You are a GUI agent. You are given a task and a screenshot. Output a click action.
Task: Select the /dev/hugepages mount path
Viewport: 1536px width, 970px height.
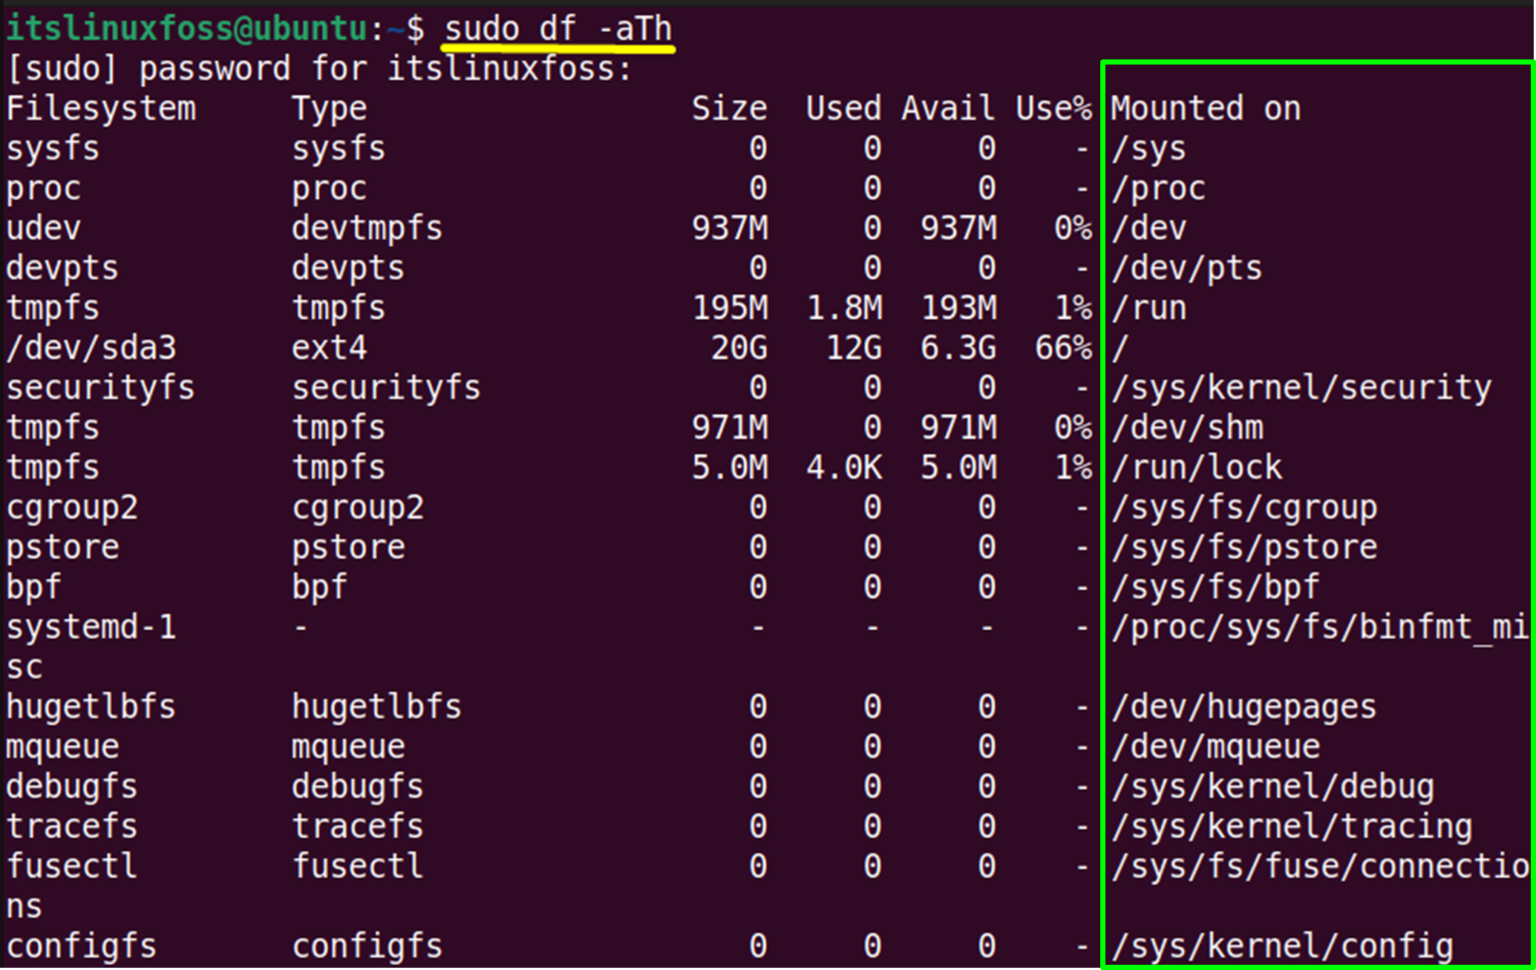tap(1243, 706)
